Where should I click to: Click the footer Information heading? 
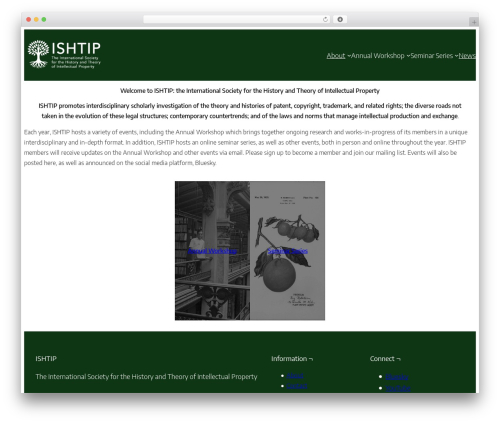(292, 359)
